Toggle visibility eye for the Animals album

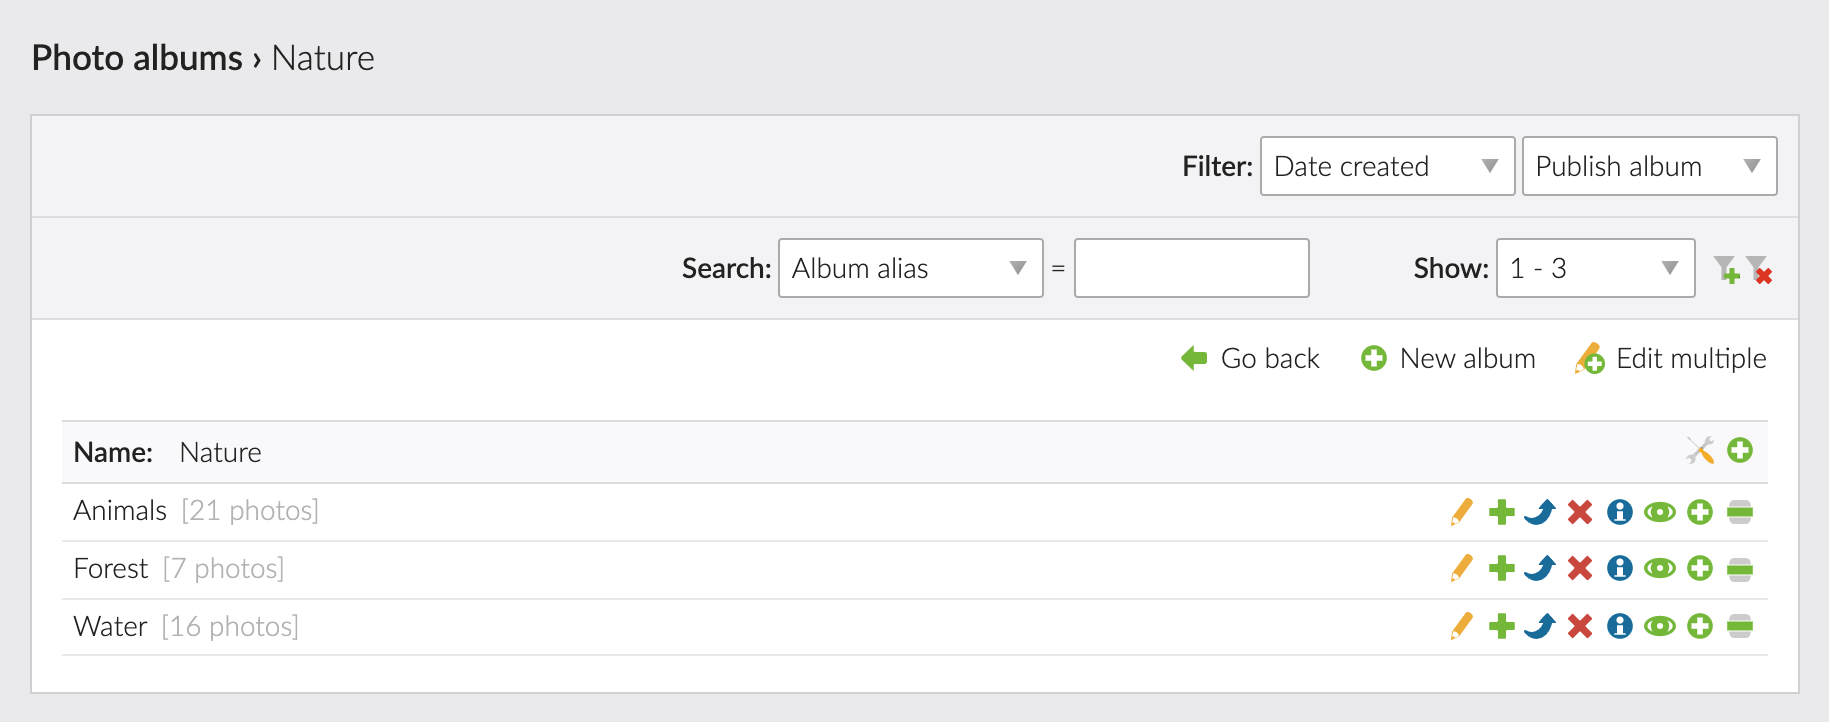1660,512
